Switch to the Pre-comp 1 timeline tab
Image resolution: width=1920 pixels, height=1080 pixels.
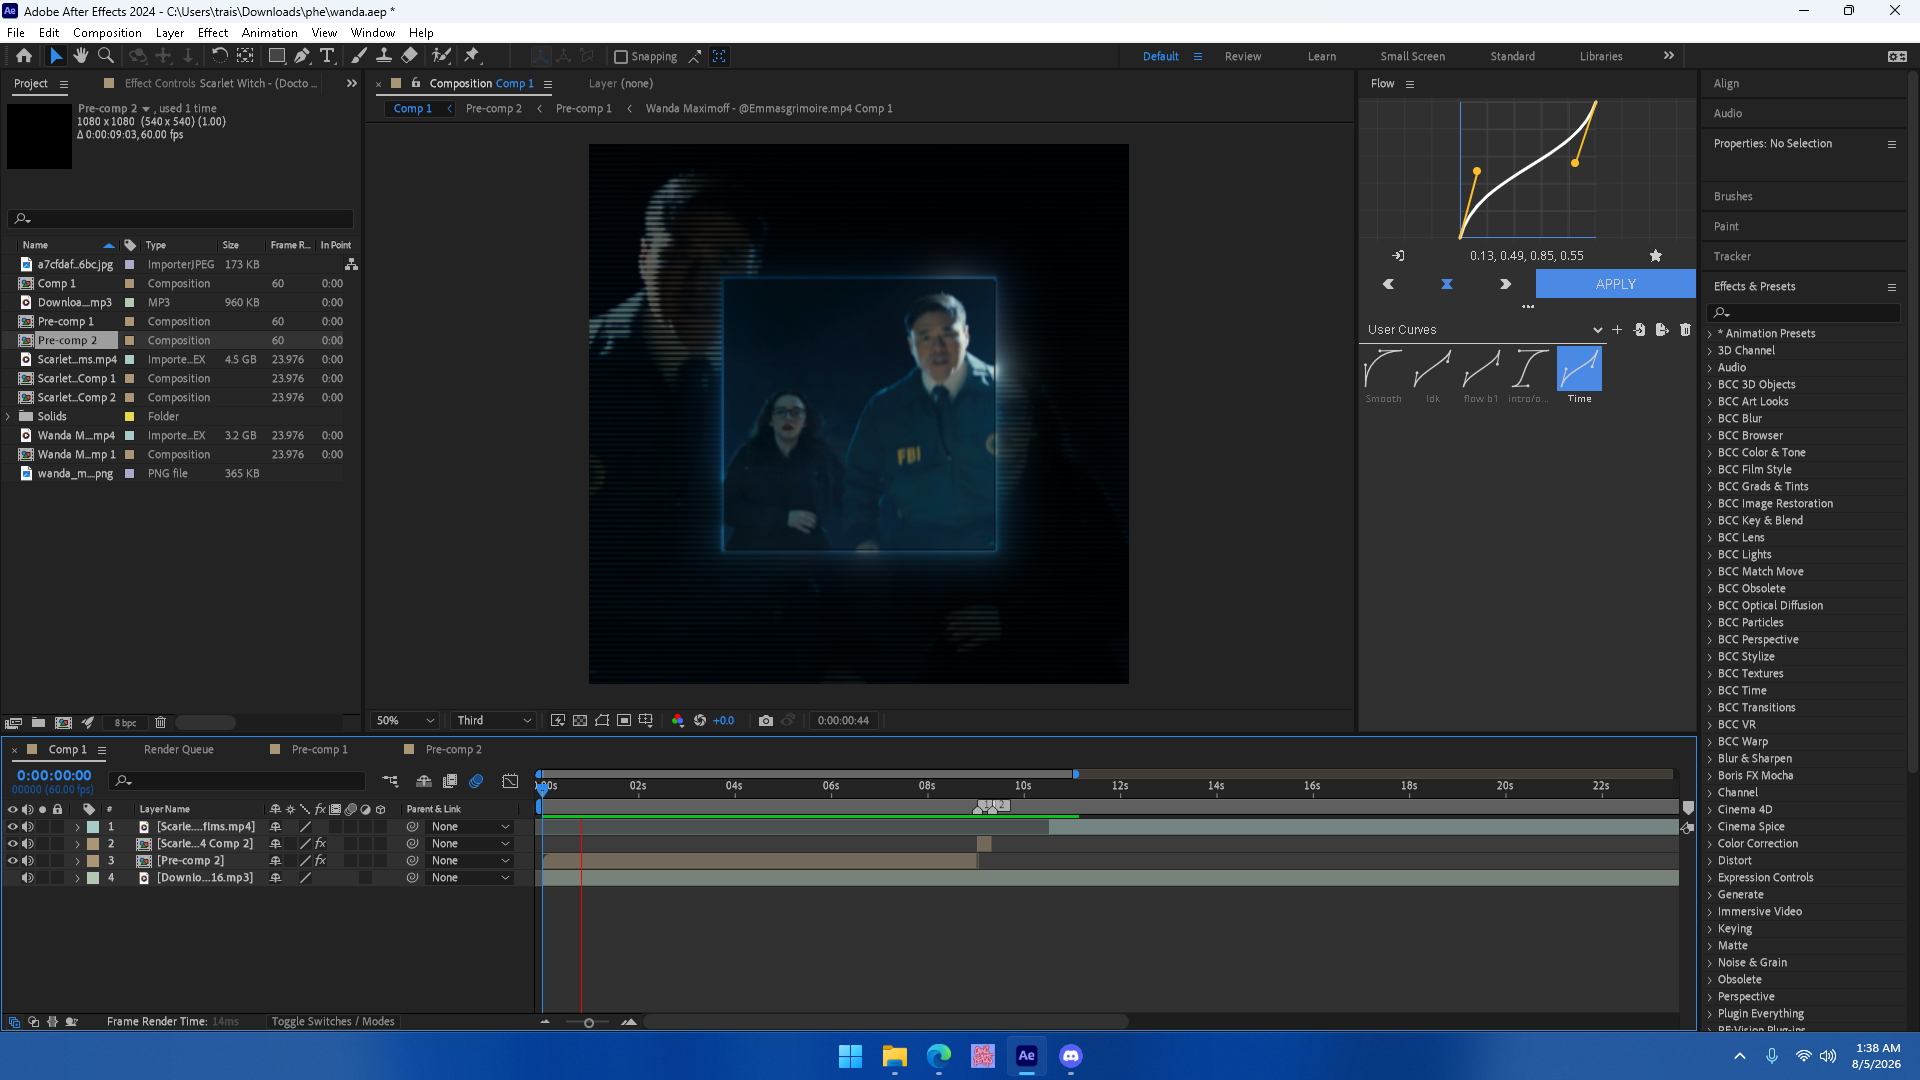pos(319,749)
